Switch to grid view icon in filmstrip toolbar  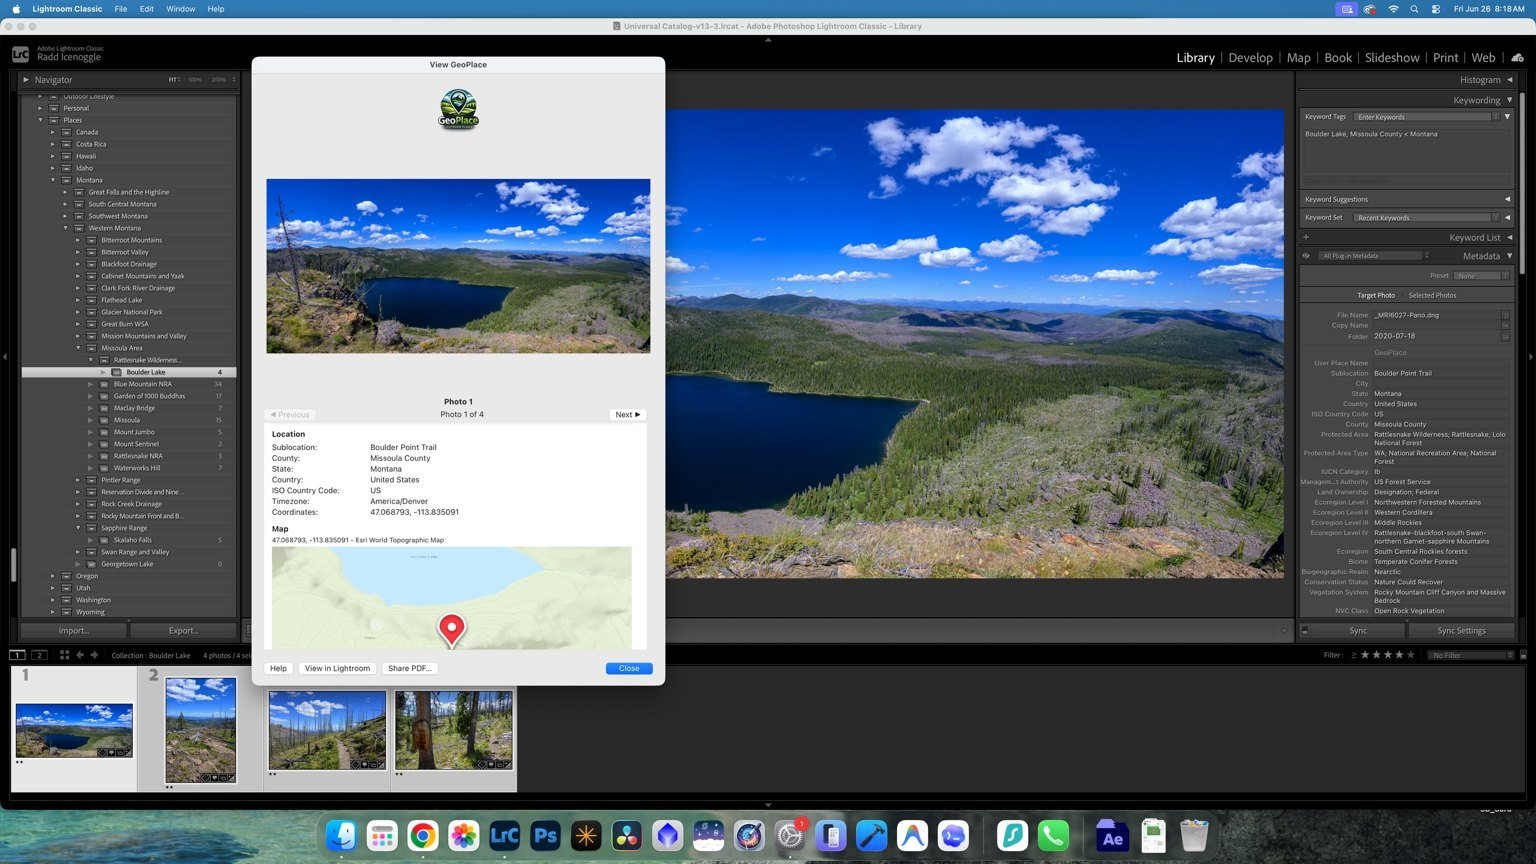pos(64,655)
